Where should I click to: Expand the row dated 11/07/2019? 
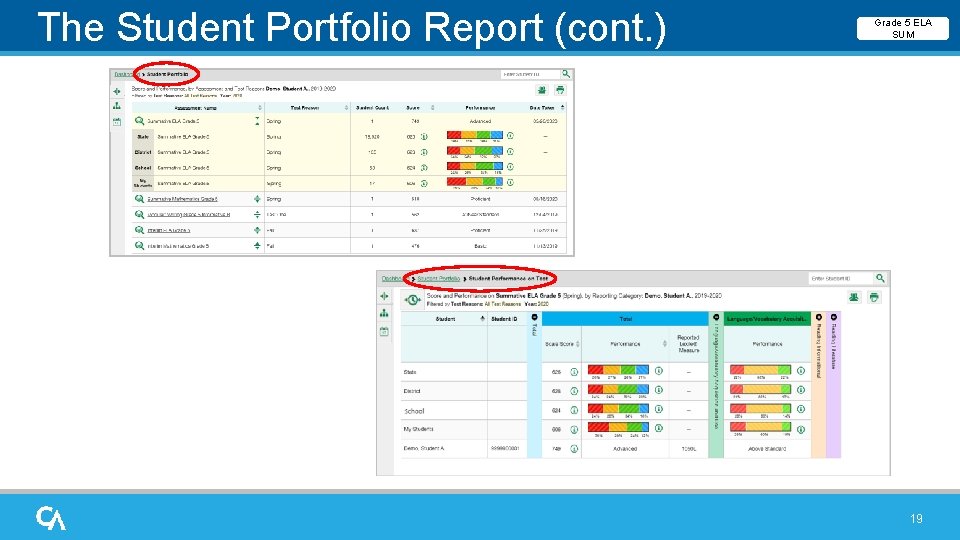pos(257,230)
